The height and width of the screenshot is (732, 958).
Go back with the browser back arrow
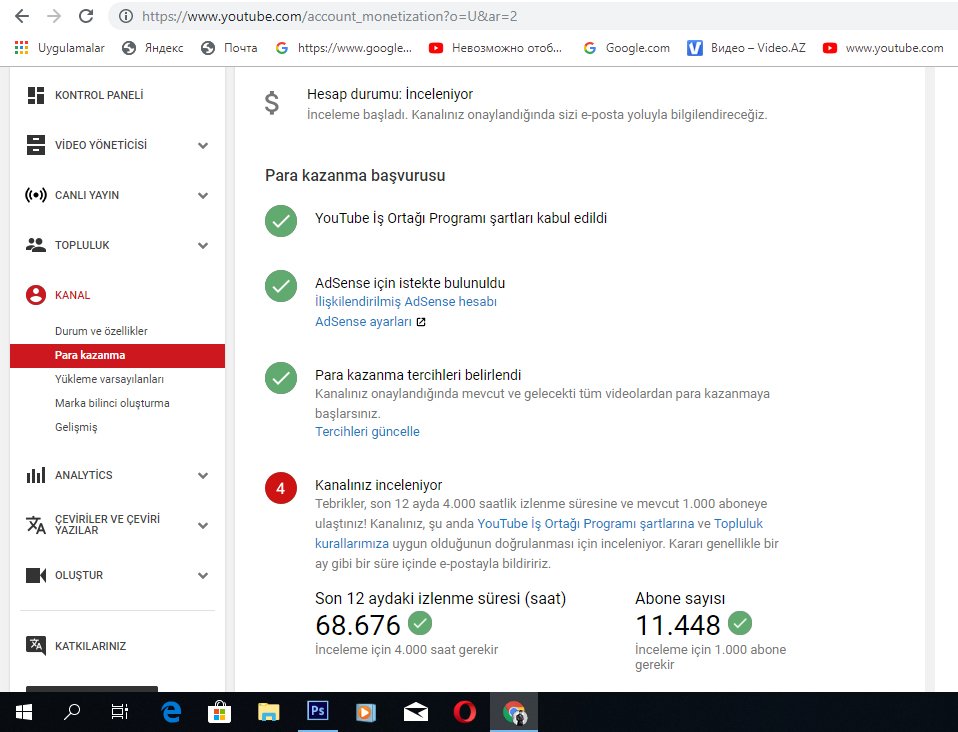tap(22, 16)
